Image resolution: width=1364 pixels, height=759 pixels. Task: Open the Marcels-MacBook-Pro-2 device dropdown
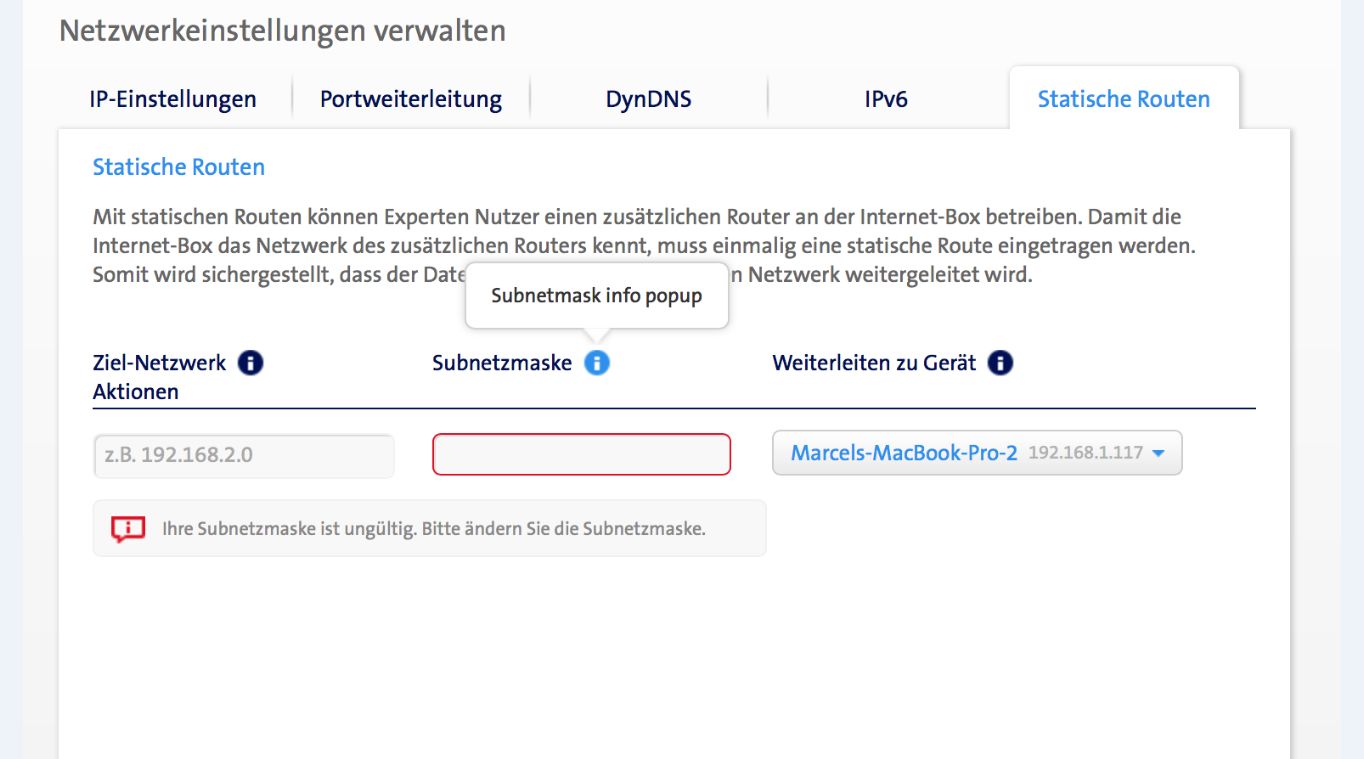[976, 453]
